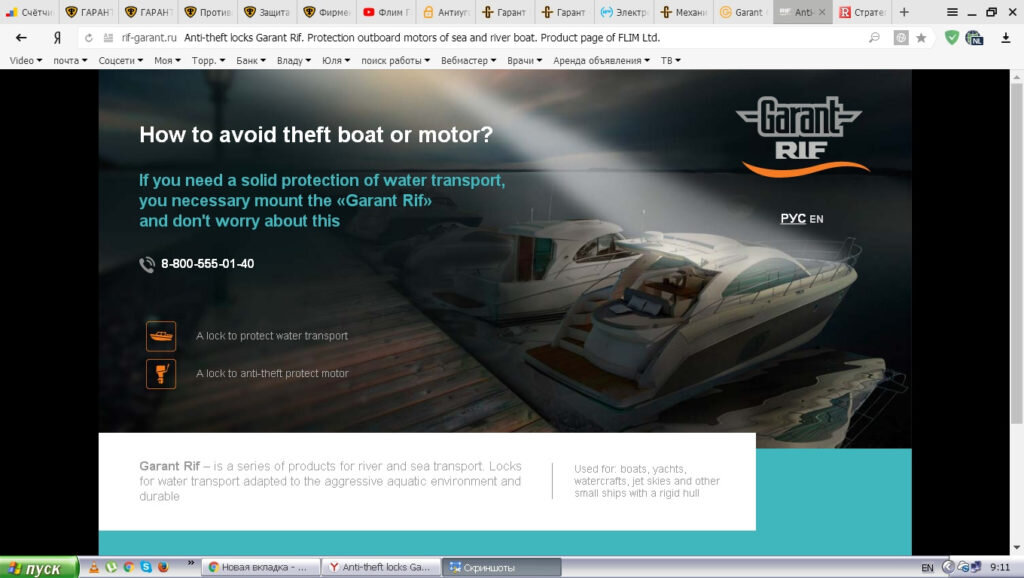The image size is (1024, 578).
Task: Click 'How to avoid theft boat or motor?' heading
Action: (x=316, y=135)
